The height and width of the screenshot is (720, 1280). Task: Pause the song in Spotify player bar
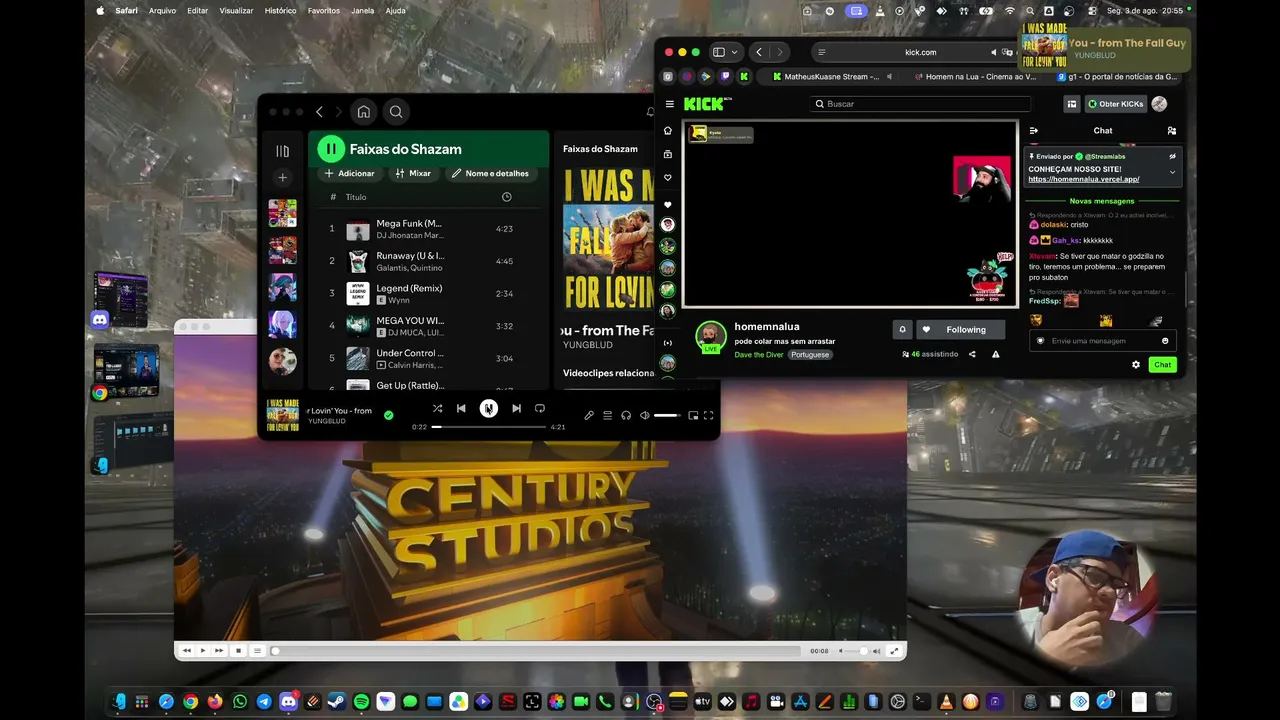[488, 408]
